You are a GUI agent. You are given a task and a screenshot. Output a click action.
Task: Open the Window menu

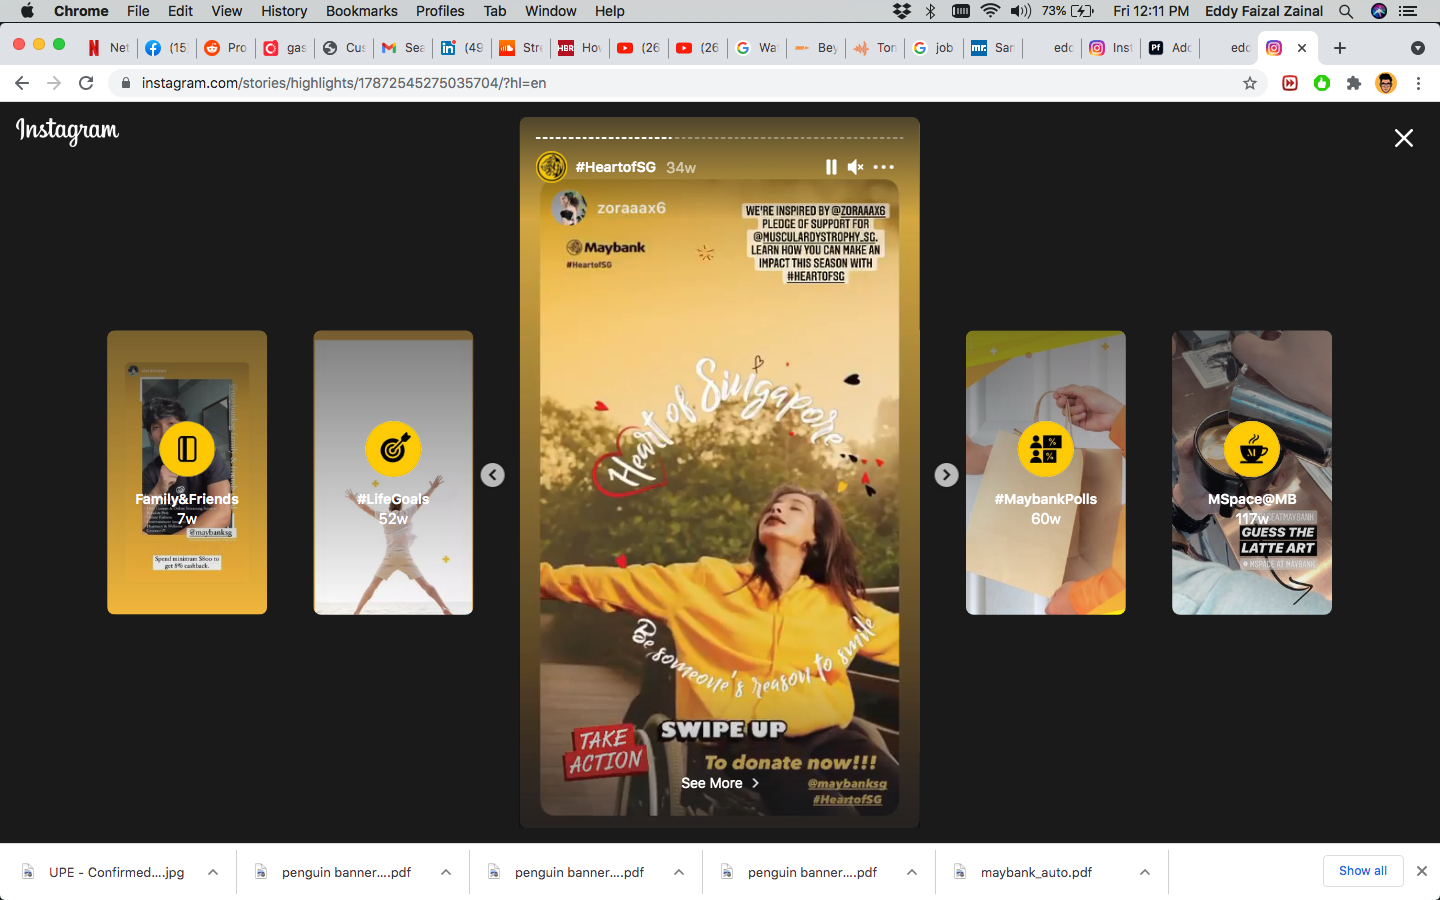[x=550, y=11]
